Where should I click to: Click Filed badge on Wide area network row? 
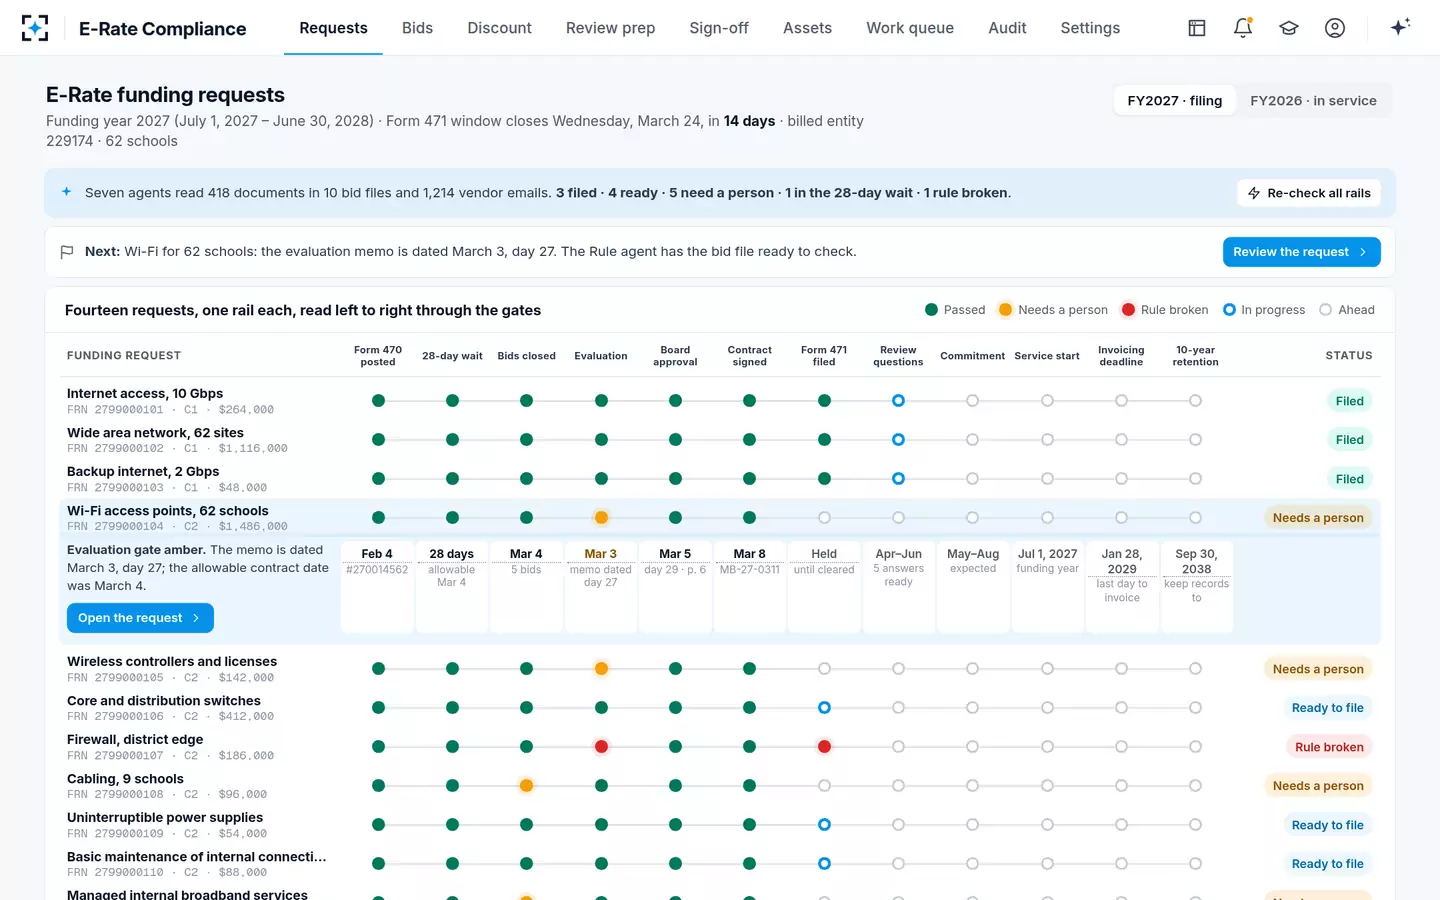point(1349,440)
